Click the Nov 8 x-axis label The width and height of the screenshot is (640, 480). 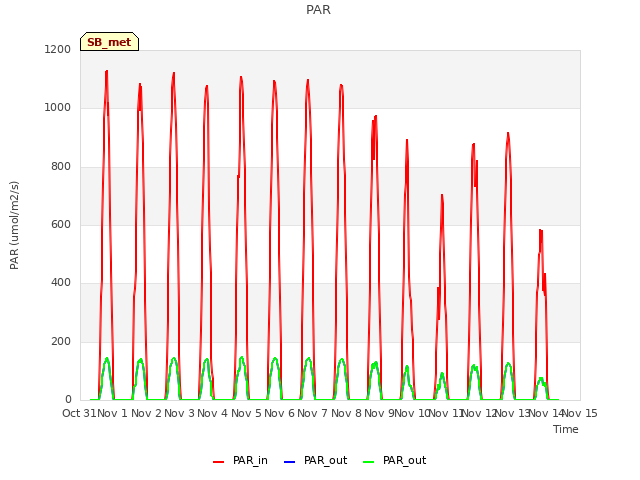tap(346, 413)
